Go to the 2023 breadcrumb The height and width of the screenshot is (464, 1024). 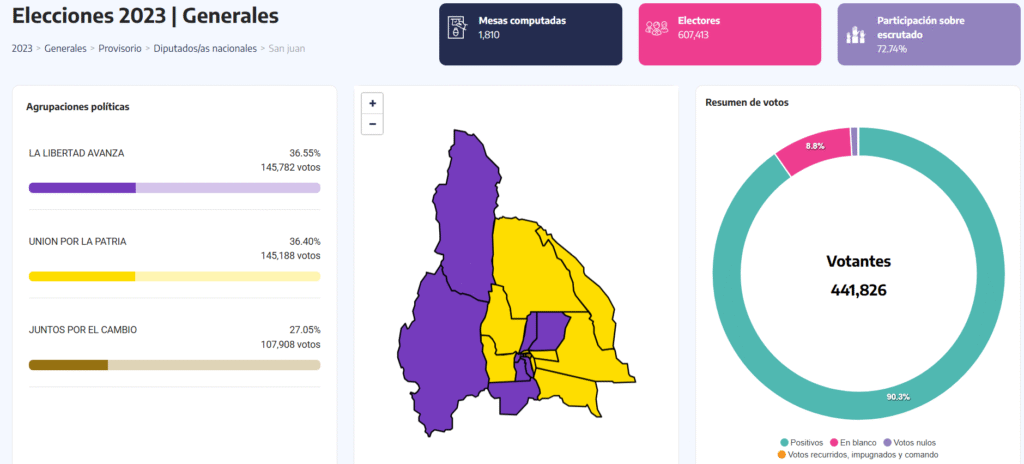[x=22, y=48]
